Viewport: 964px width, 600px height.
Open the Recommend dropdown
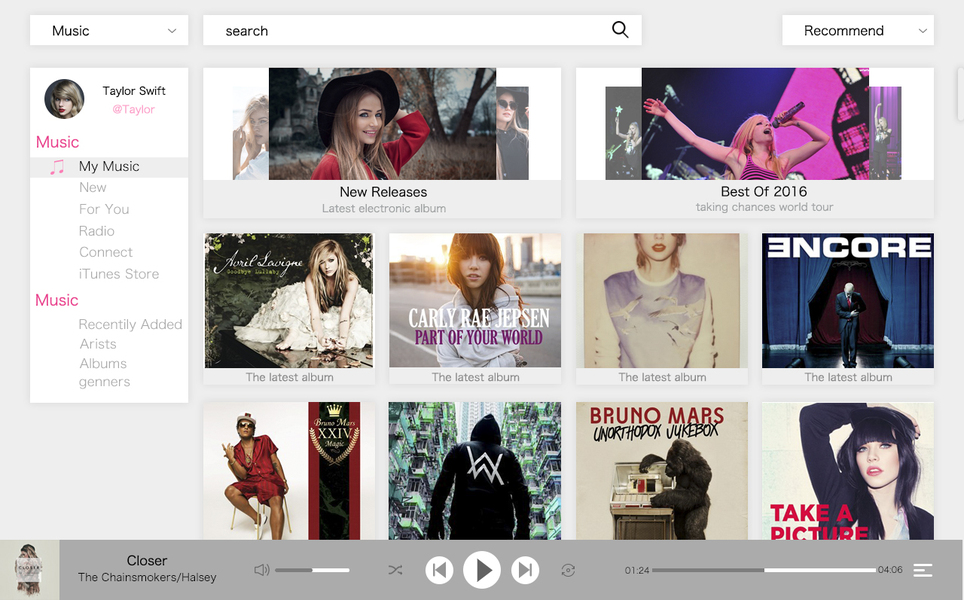(x=858, y=30)
